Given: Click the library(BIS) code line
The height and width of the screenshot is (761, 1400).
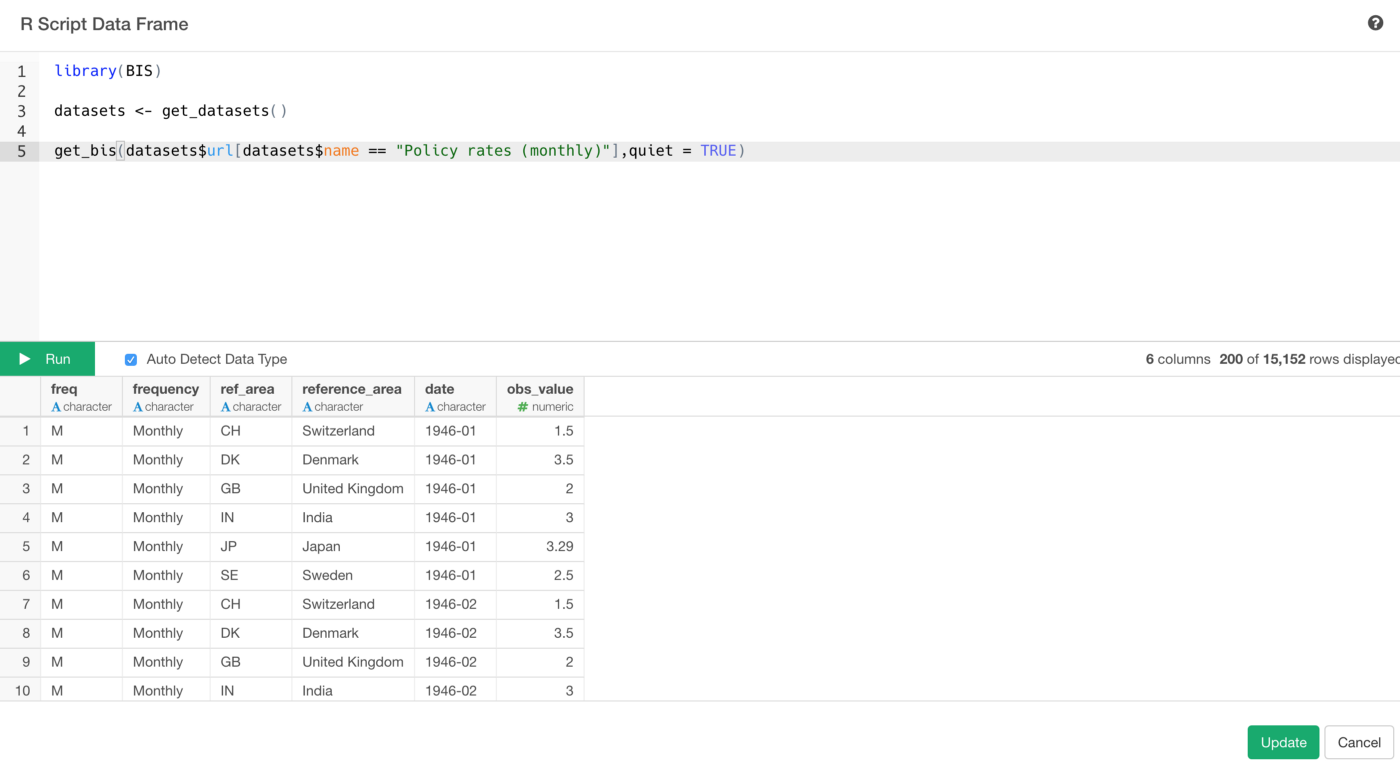Looking at the screenshot, I should point(108,71).
